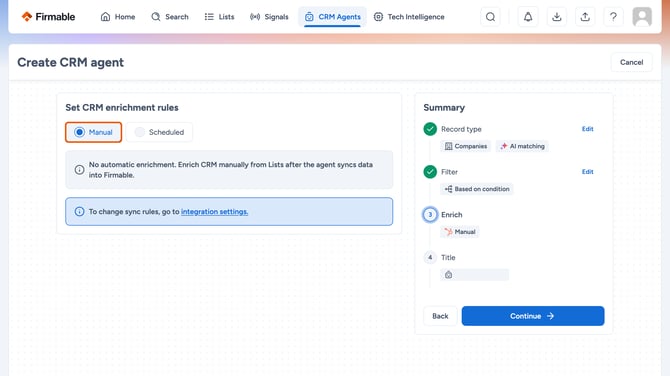Select the CRM Agents tab
Viewport: 670px width, 376px height.
point(332,17)
